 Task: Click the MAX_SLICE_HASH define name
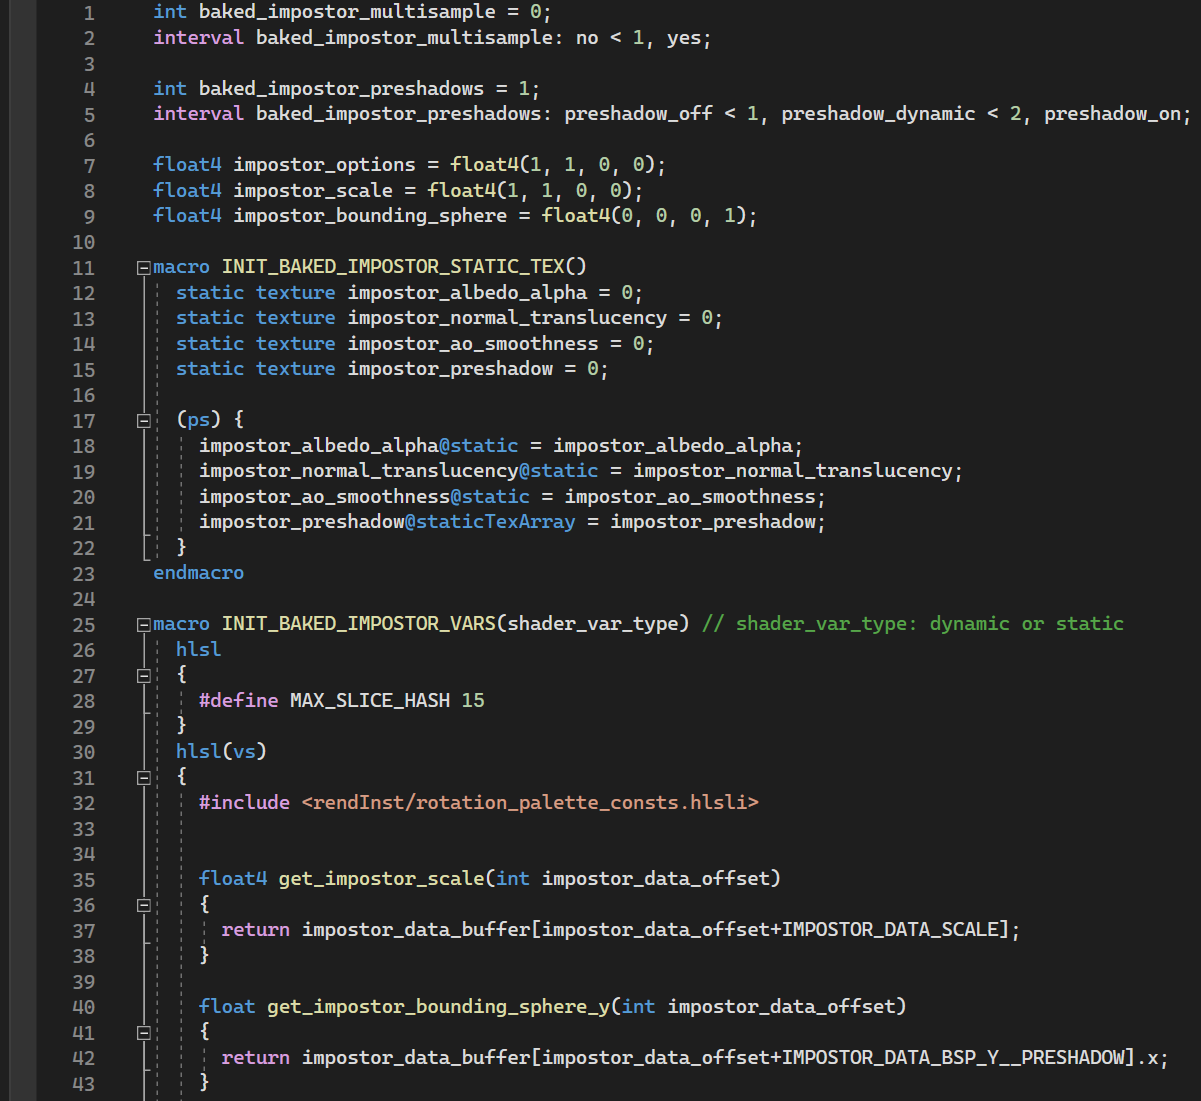[370, 700]
